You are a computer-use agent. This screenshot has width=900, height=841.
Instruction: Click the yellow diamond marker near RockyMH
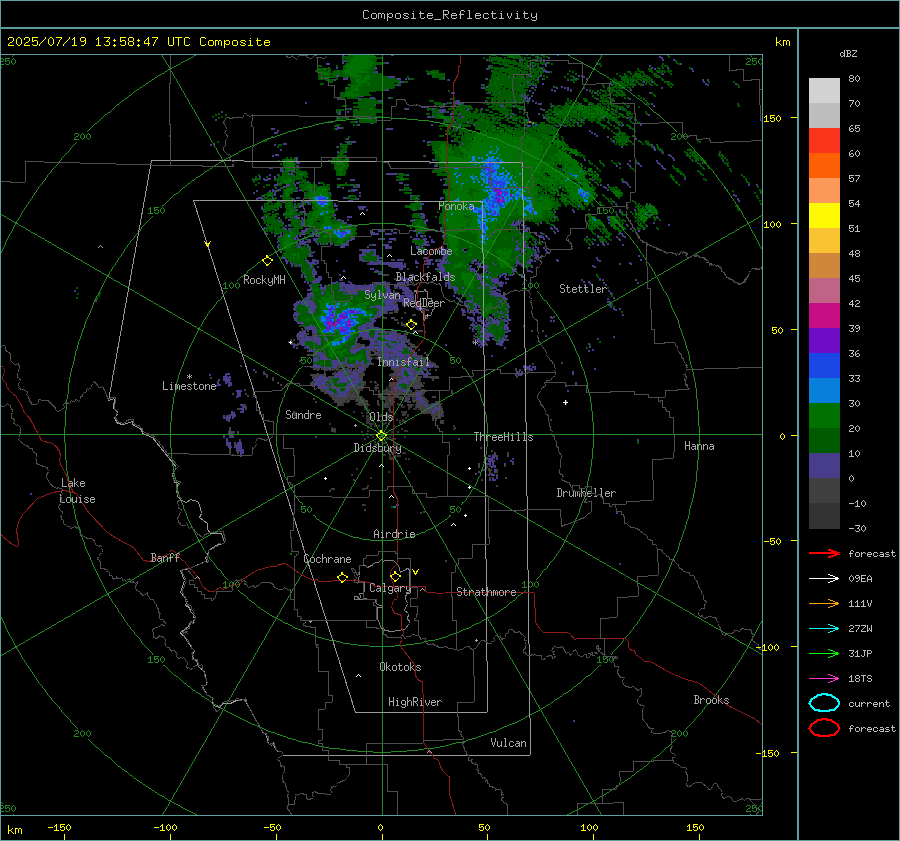coord(267,261)
